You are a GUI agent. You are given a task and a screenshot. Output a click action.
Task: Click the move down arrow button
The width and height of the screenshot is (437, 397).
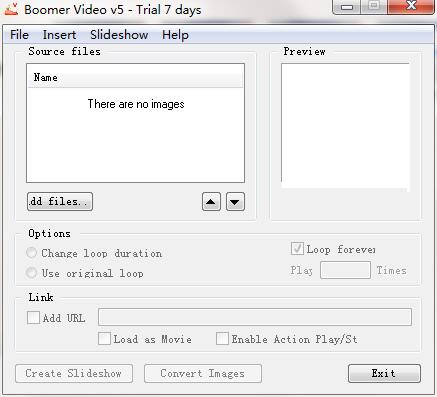pyautogui.click(x=235, y=202)
